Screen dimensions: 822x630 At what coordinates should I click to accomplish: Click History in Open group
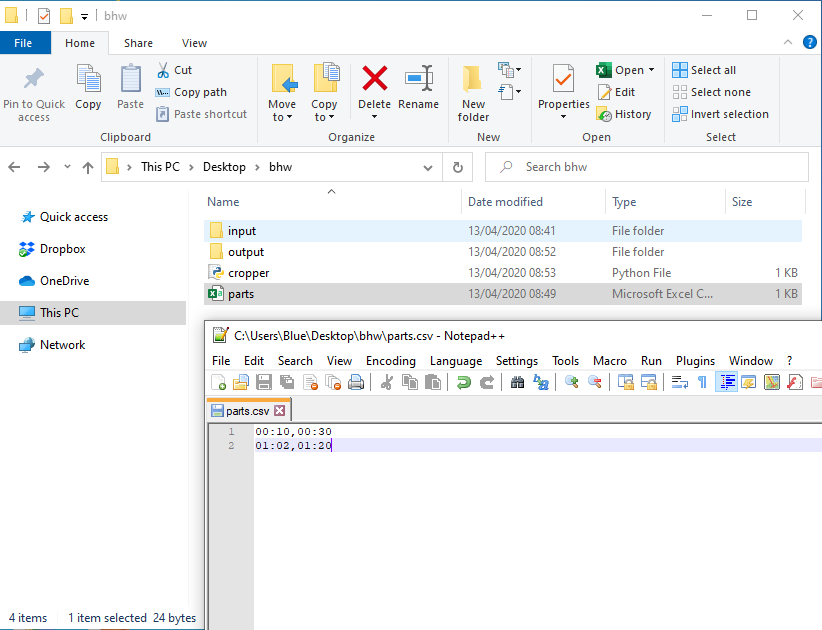(624, 114)
